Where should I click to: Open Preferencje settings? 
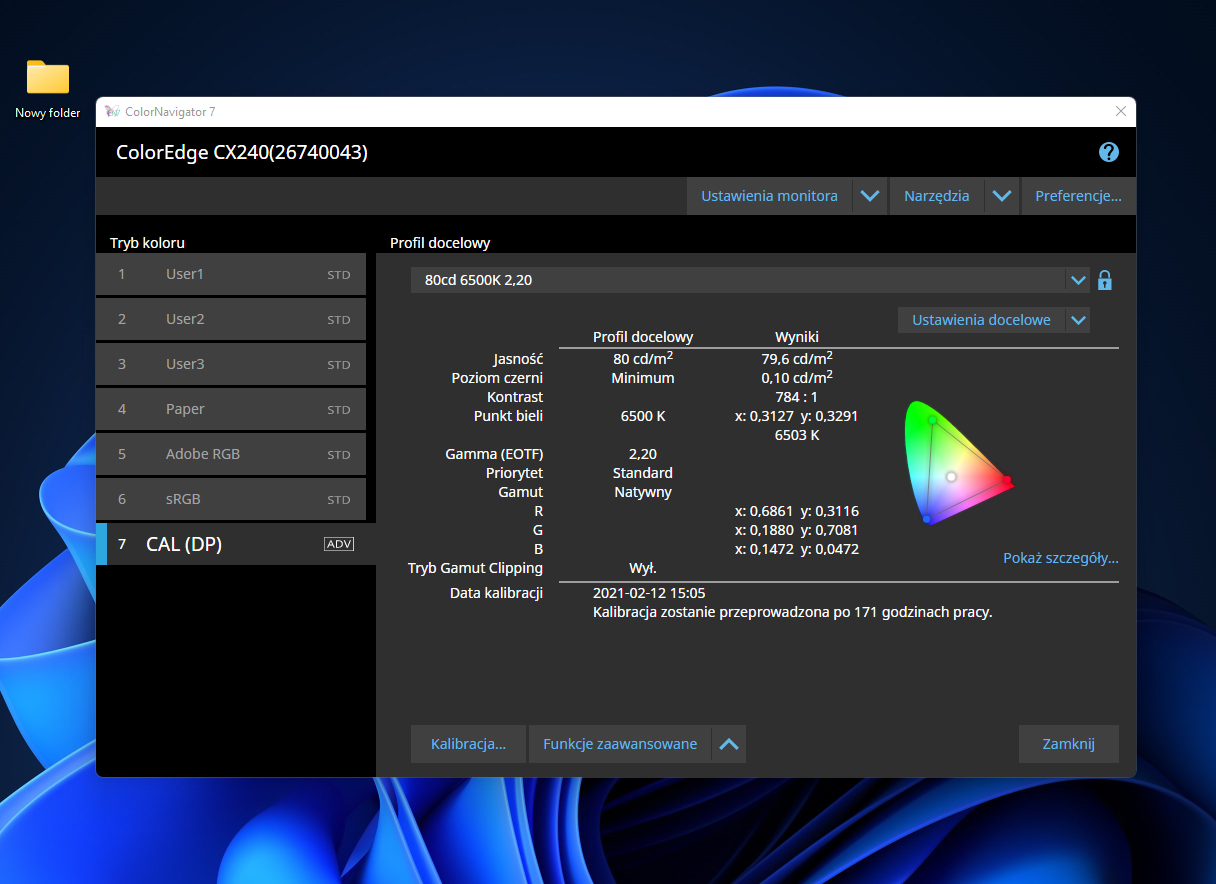[1078, 196]
